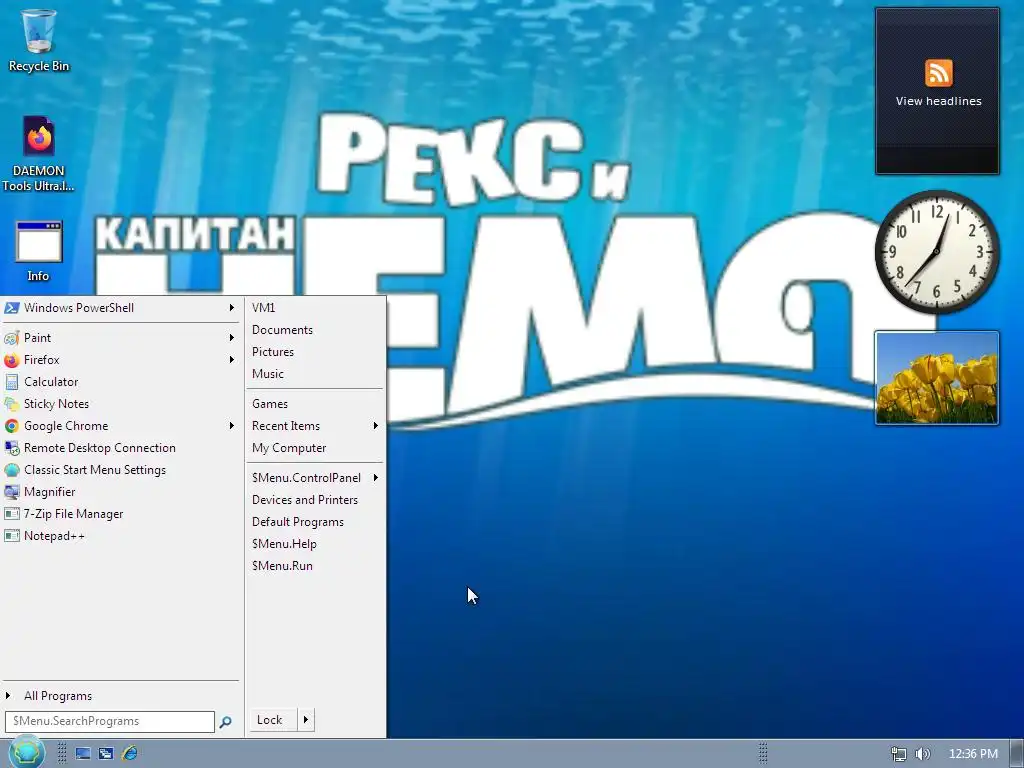The width and height of the screenshot is (1024, 768).
Task: Expand All Programs arrow
Action: point(8,696)
